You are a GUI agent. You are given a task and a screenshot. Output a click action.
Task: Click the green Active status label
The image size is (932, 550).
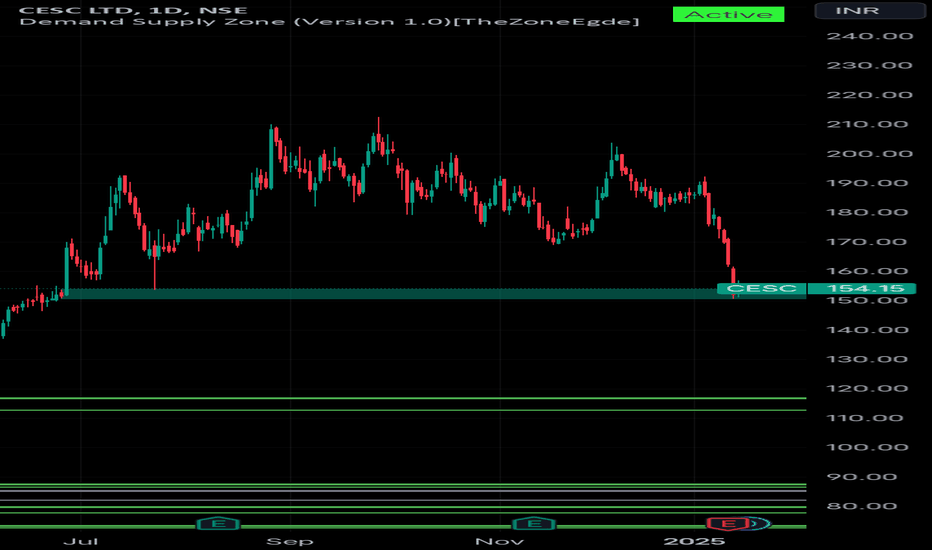(x=728, y=14)
